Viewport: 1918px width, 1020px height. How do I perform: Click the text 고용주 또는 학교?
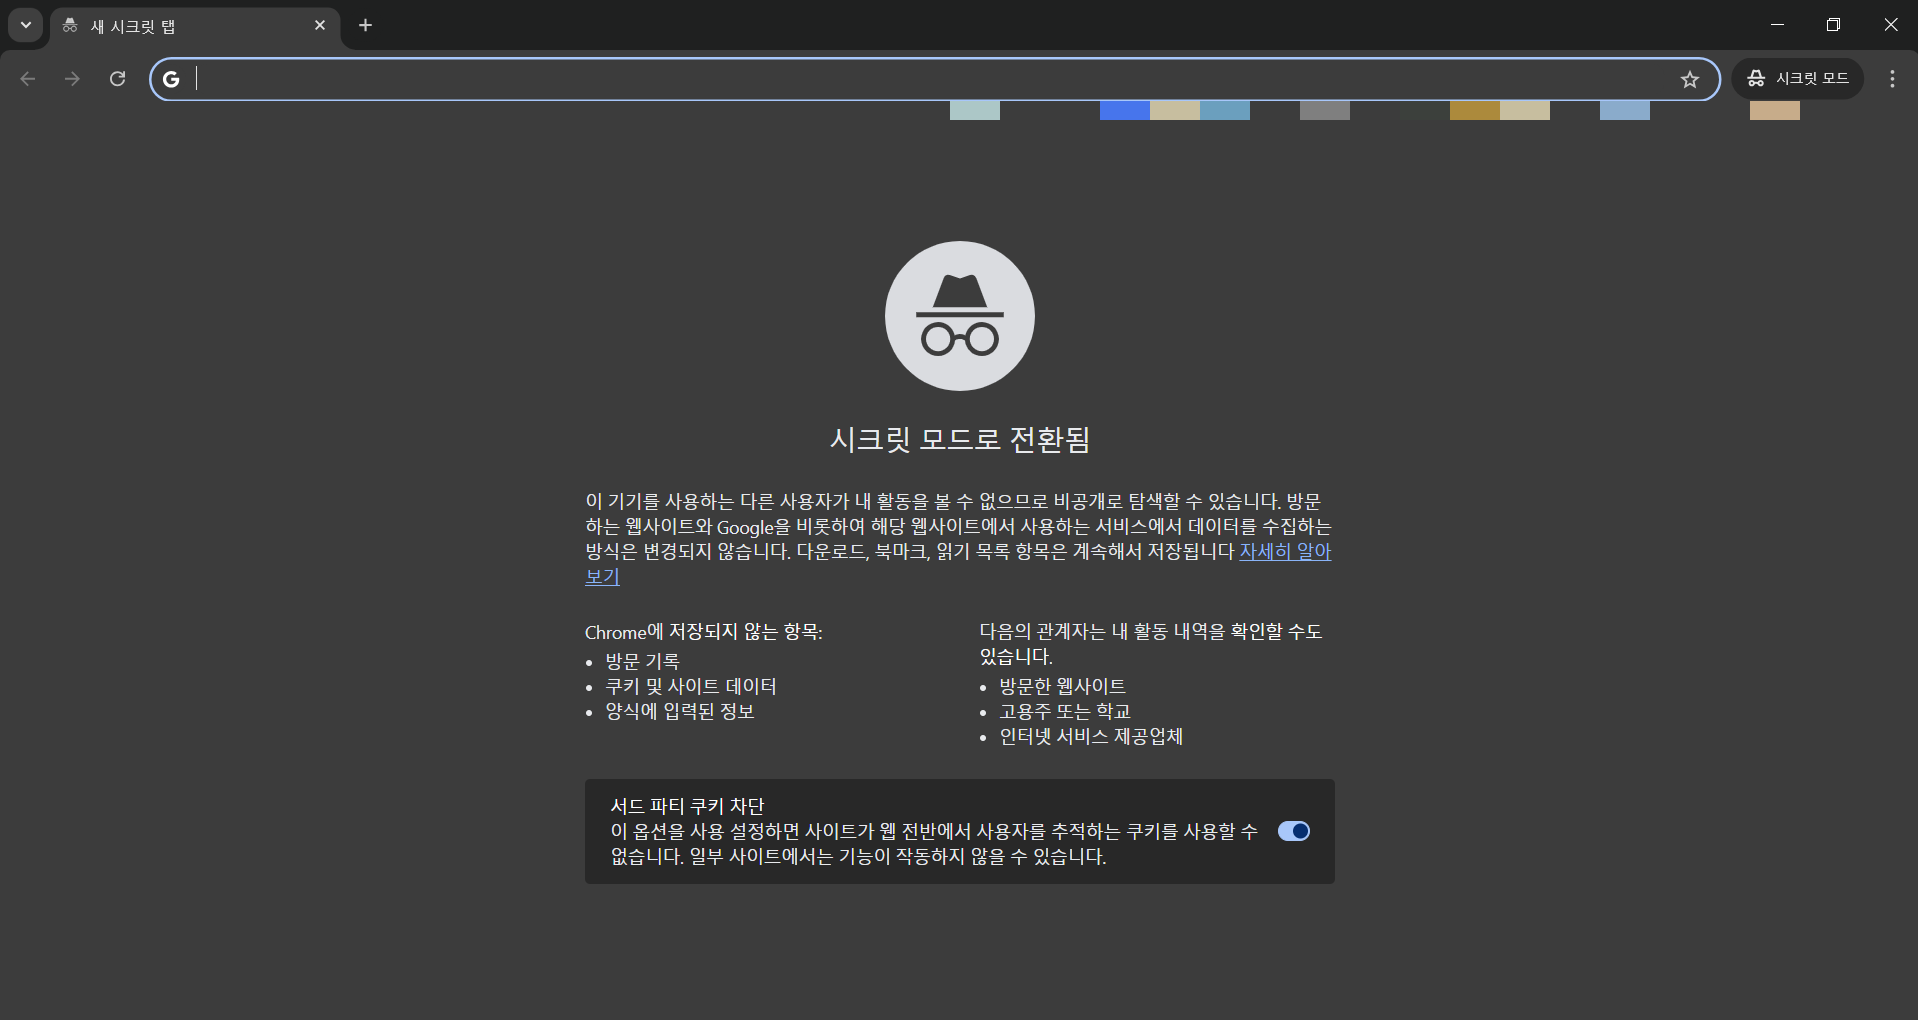[x=1065, y=711]
